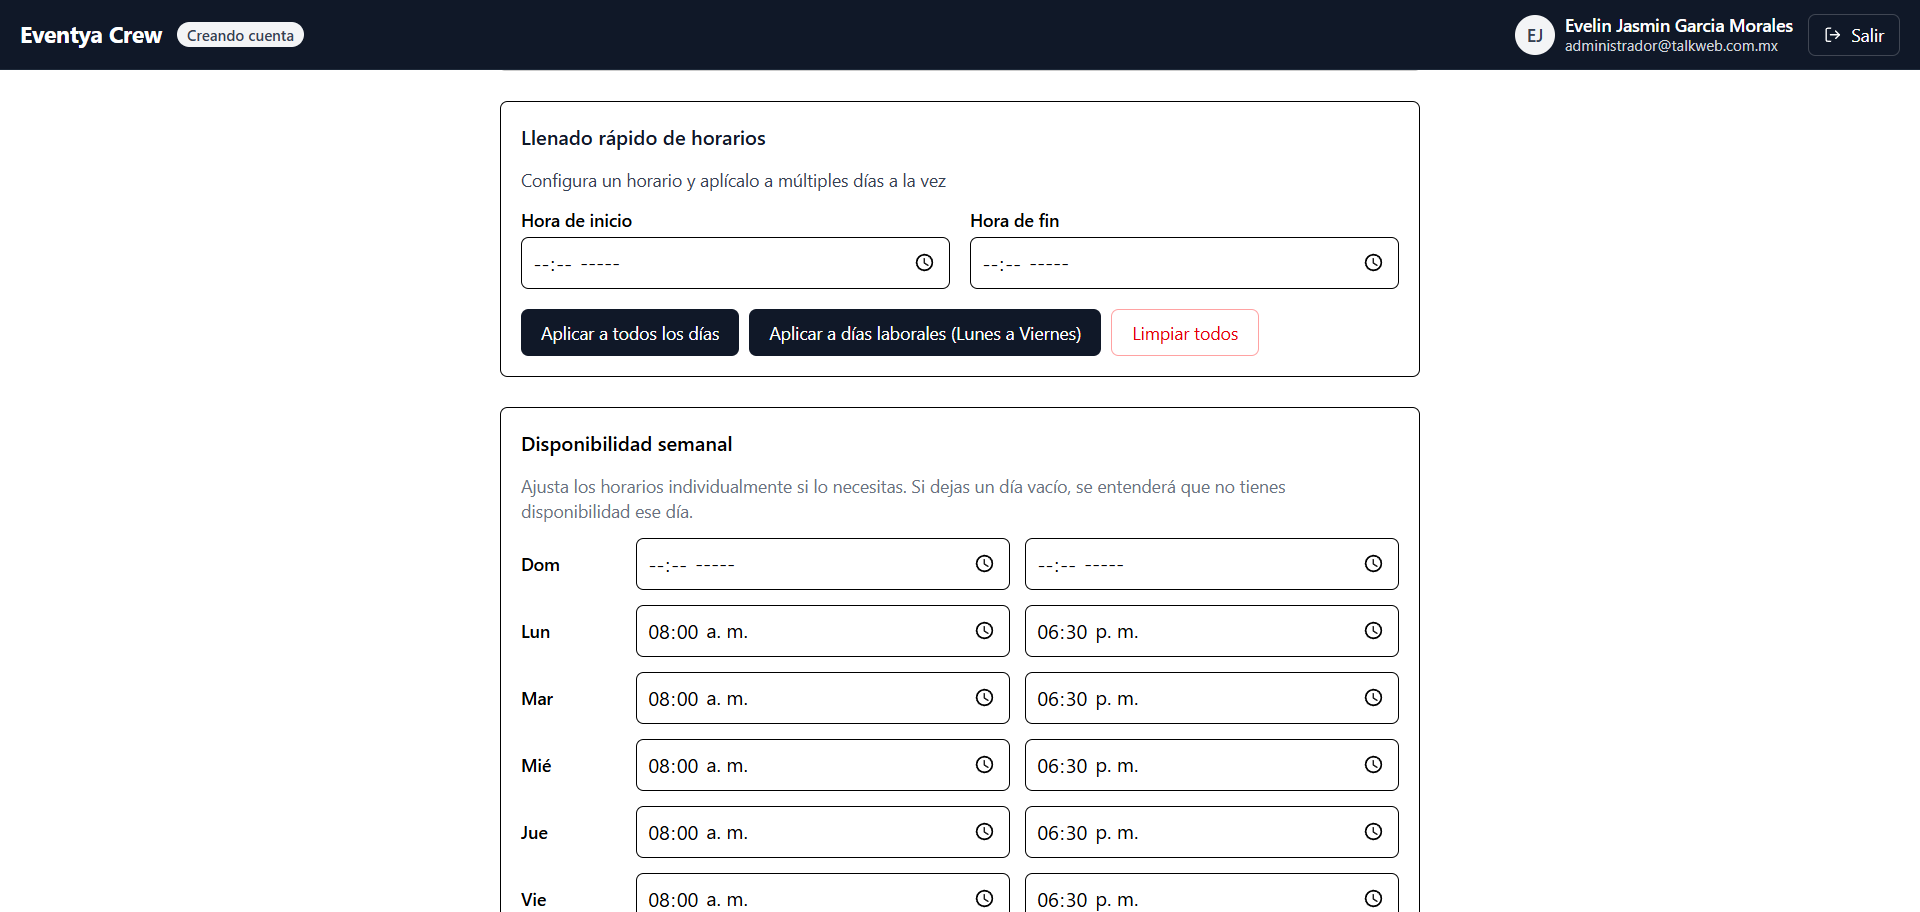Click the Creando cuenta badge
Screen dimensions: 1920x912
coord(240,34)
